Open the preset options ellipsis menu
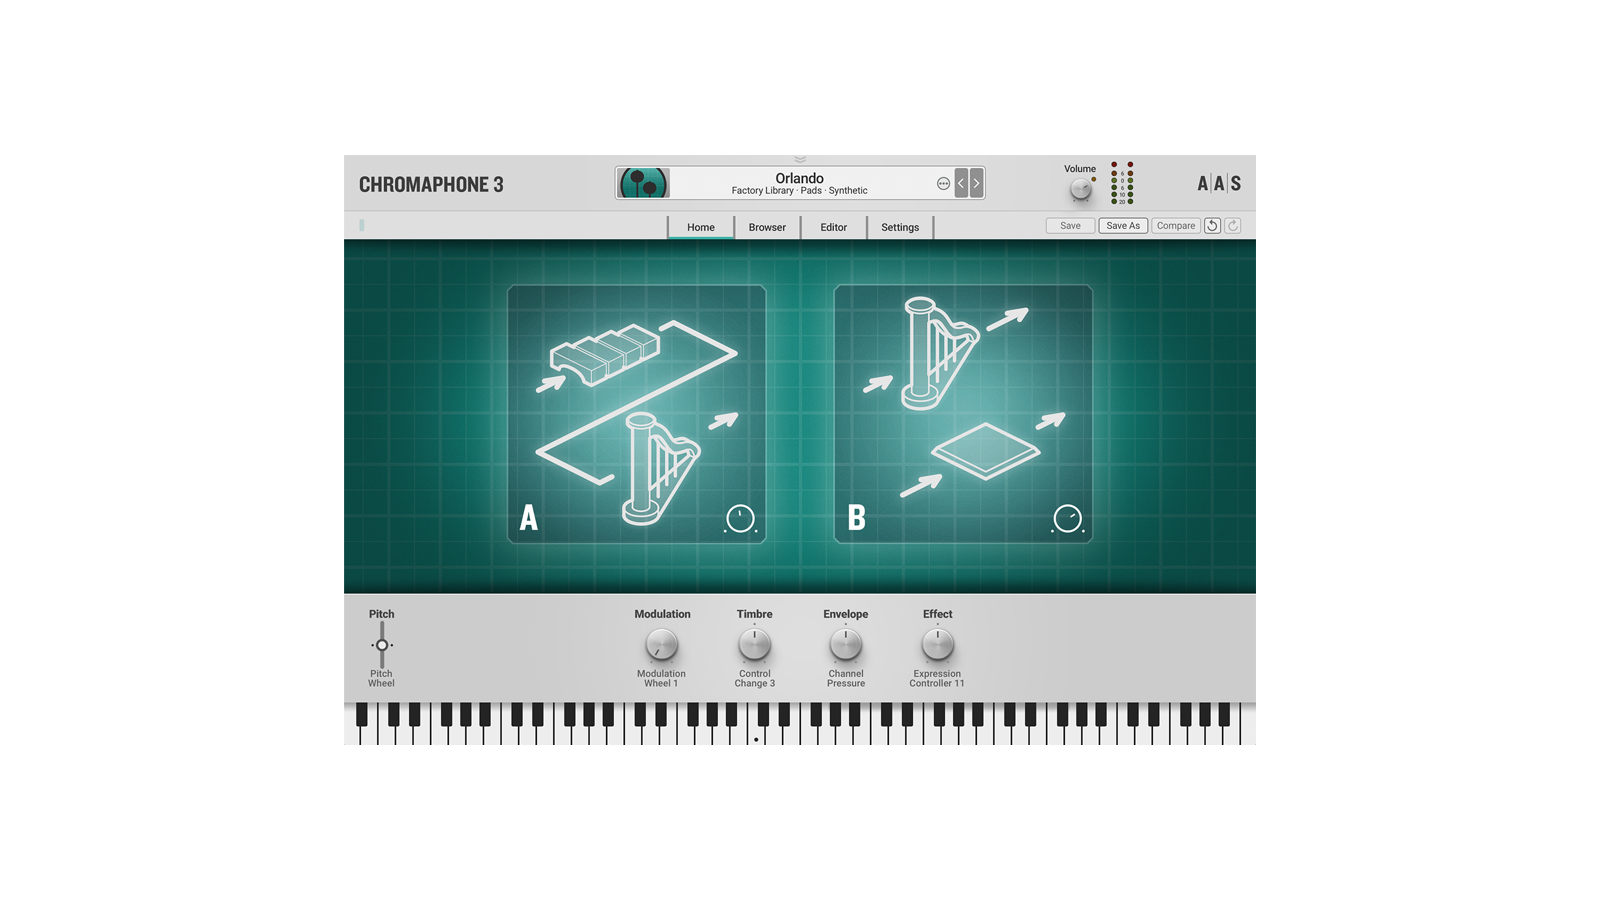This screenshot has width=1600, height=900. coord(943,183)
